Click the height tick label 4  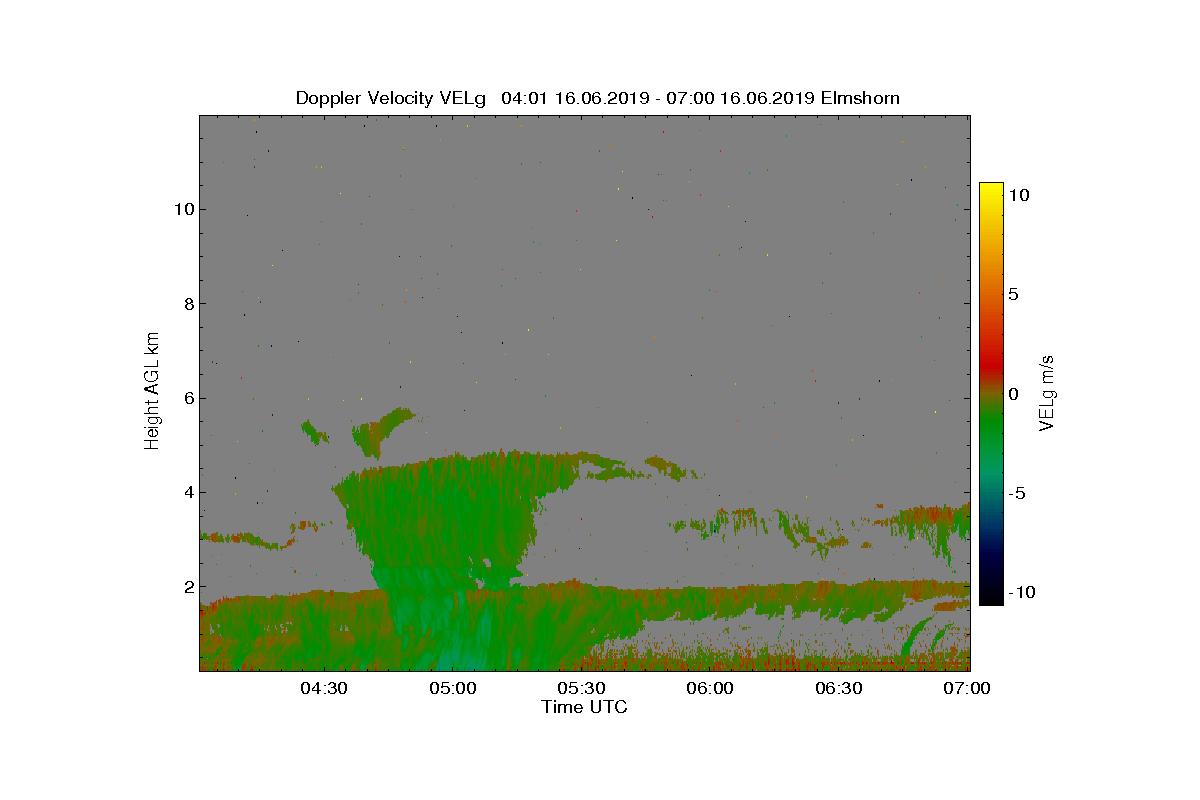pyautogui.click(x=187, y=492)
